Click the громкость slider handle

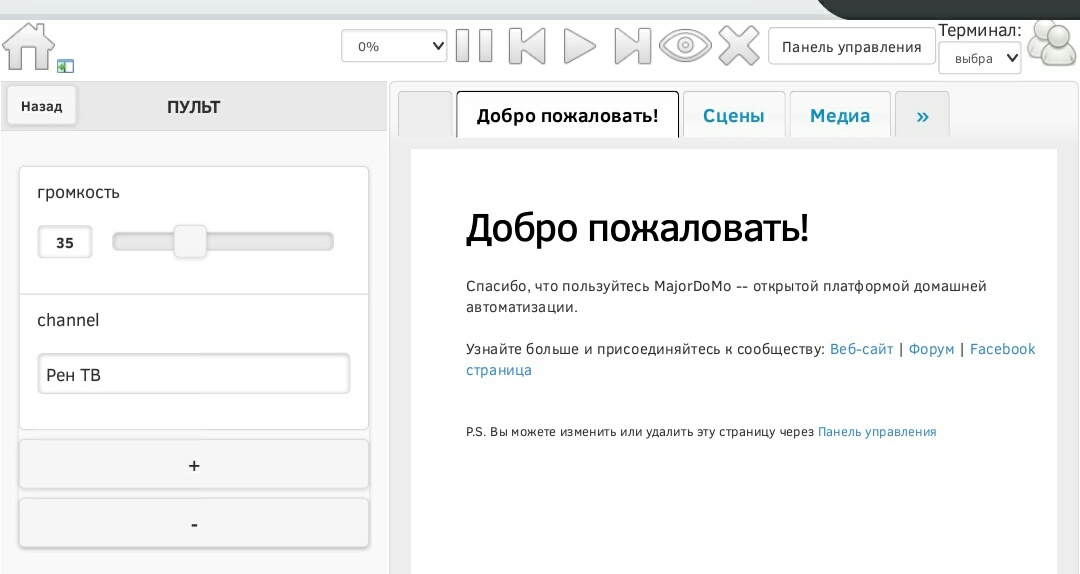click(189, 242)
